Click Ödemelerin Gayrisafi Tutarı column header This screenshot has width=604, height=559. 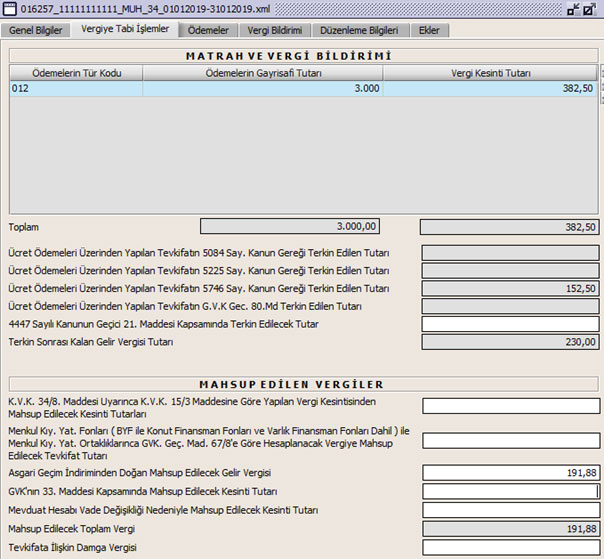262,73
